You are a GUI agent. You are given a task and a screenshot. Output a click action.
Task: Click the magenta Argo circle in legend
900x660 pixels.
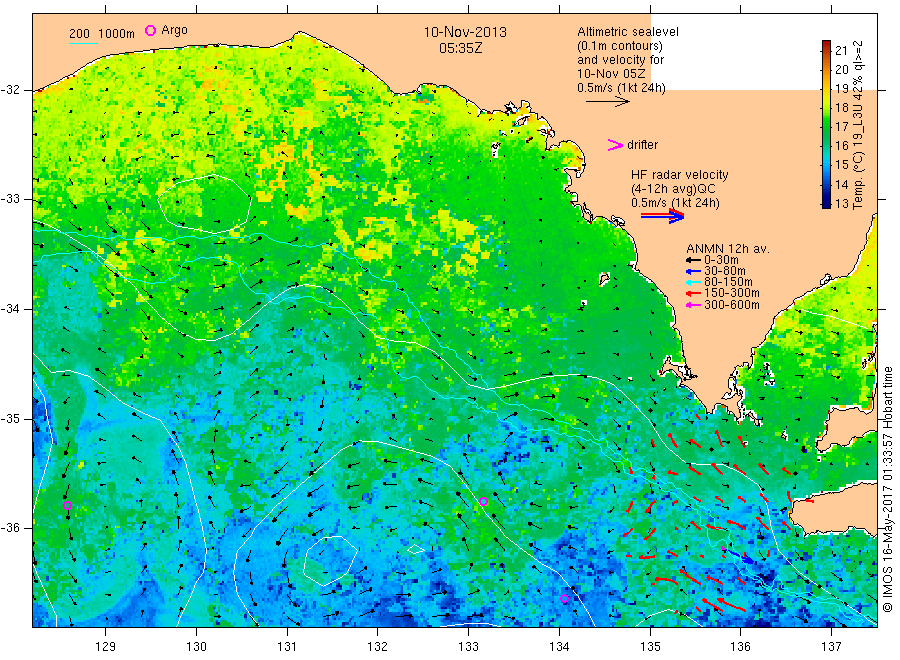tap(150, 30)
